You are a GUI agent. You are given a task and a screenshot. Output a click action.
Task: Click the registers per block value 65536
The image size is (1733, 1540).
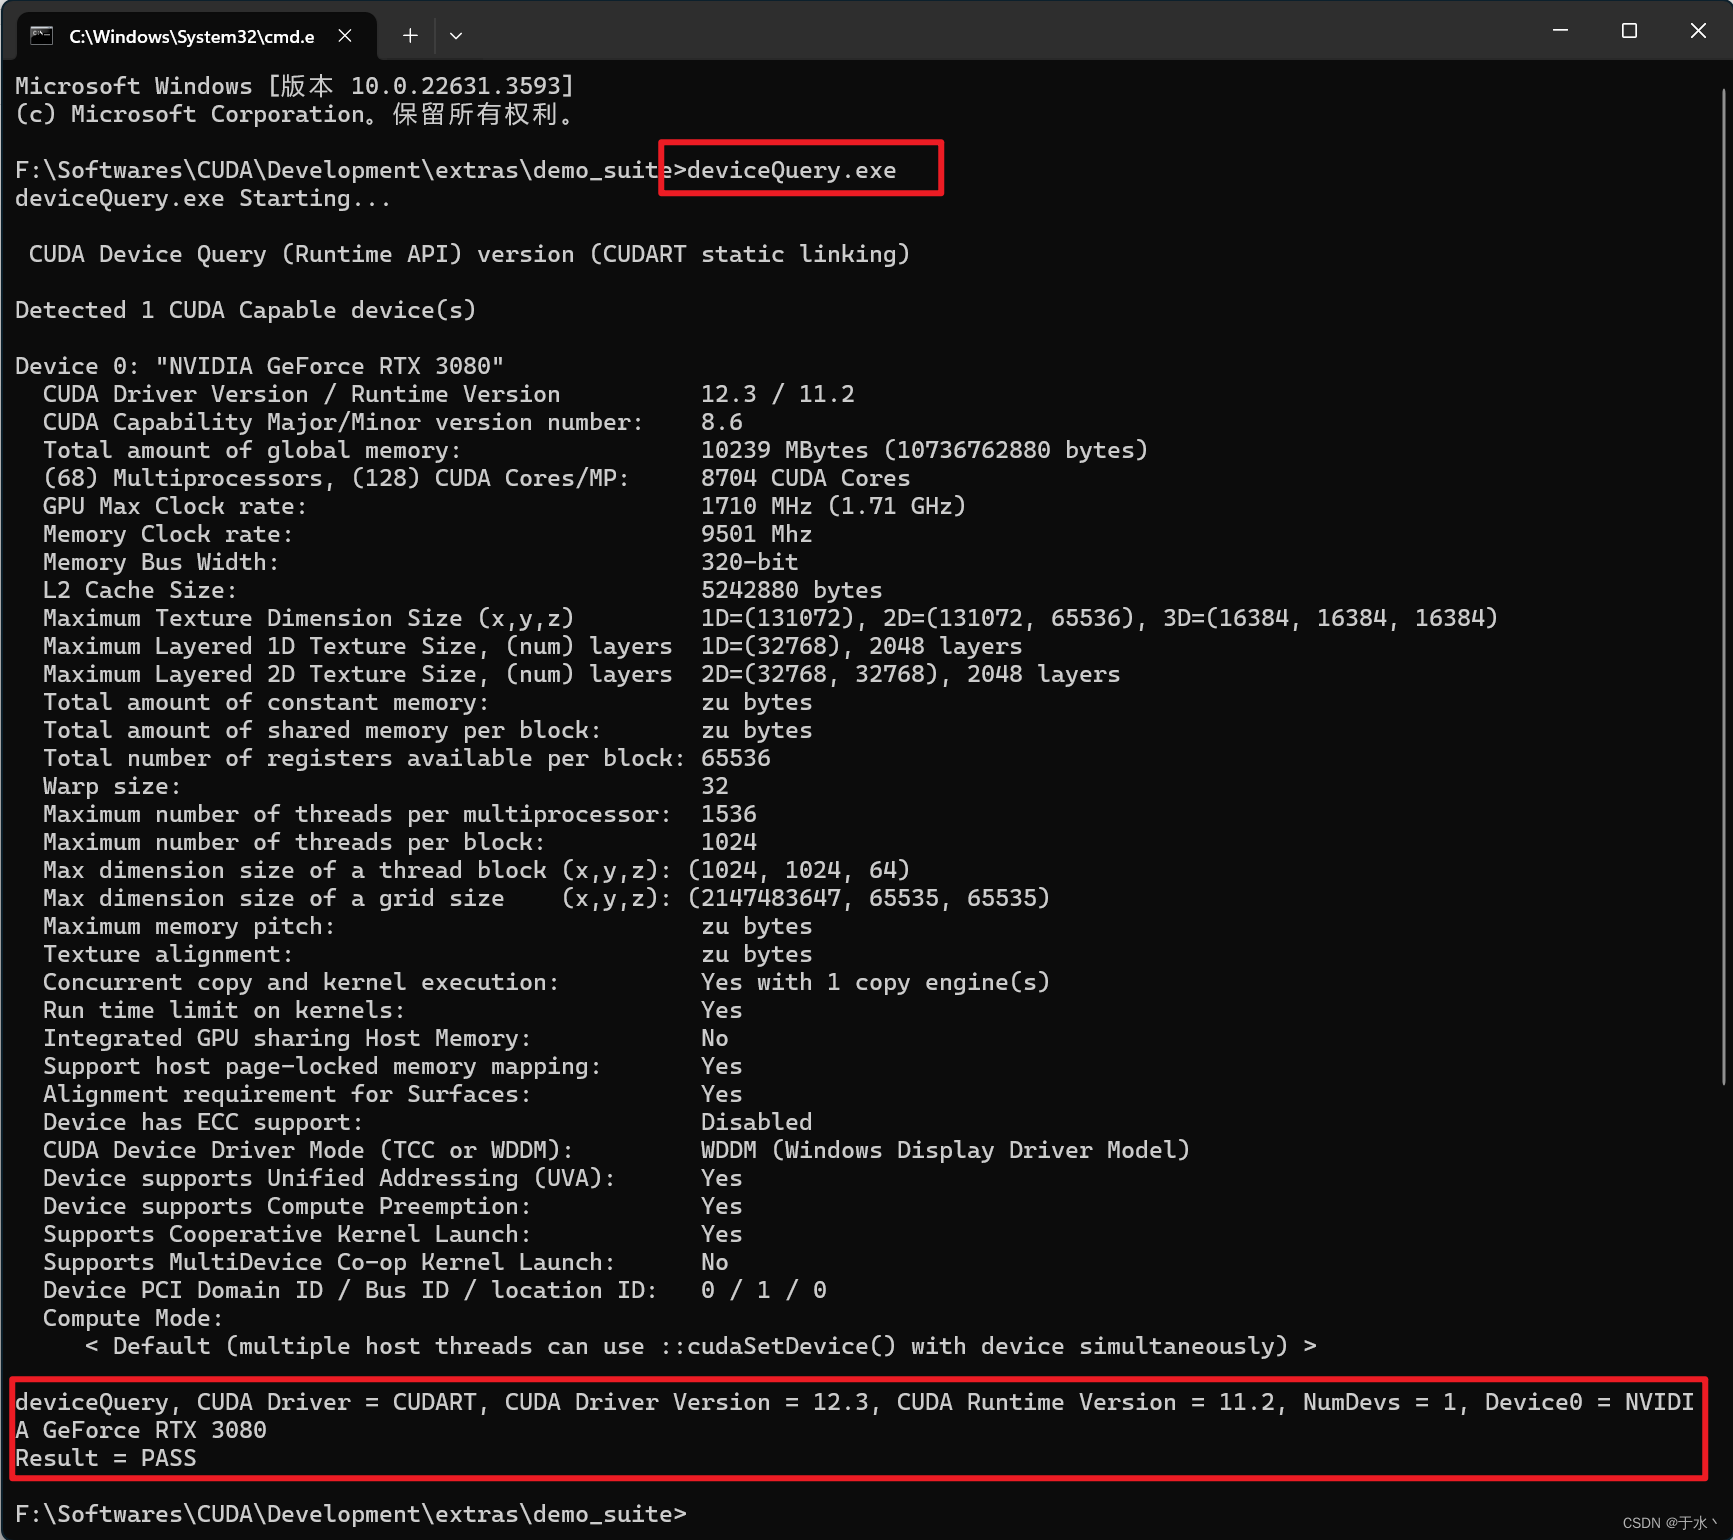tap(735, 758)
